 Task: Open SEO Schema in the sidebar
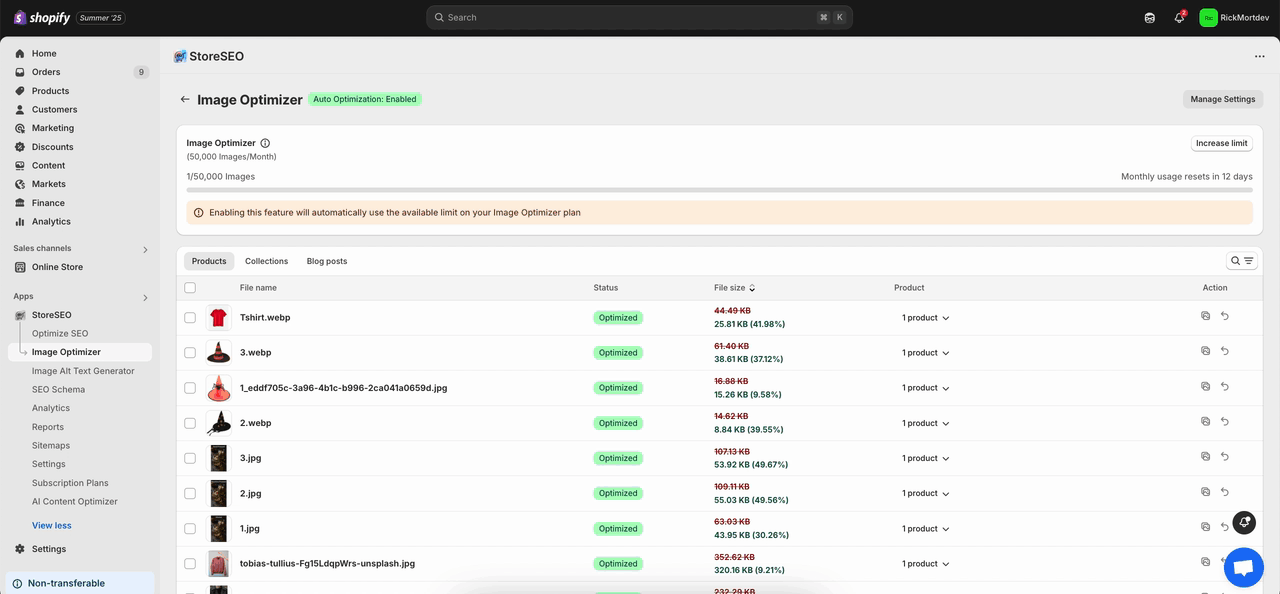coord(58,389)
